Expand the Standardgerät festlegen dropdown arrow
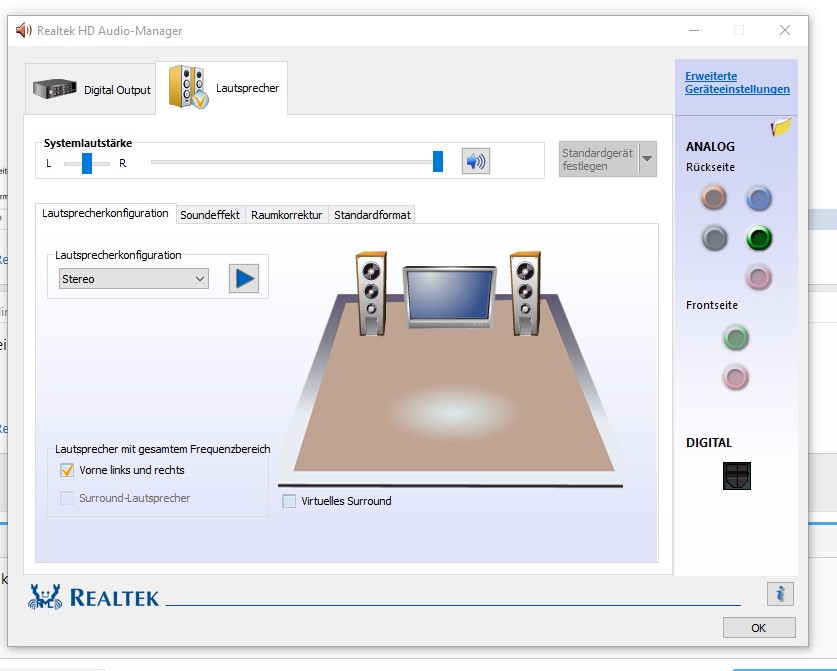Image resolution: width=837 pixels, height=671 pixels. pyautogui.click(x=647, y=159)
